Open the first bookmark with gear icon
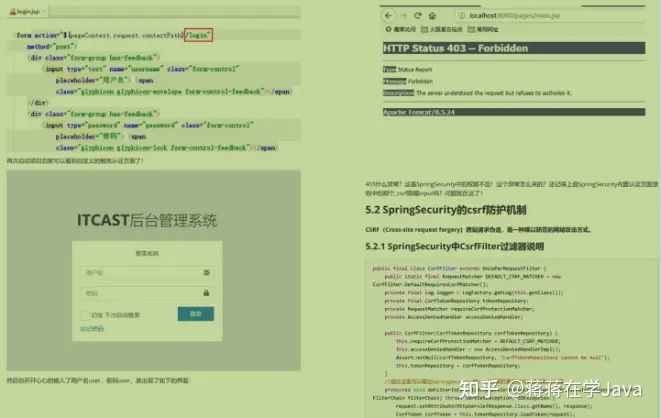This screenshot has width=661, height=418. pos(400,29)
